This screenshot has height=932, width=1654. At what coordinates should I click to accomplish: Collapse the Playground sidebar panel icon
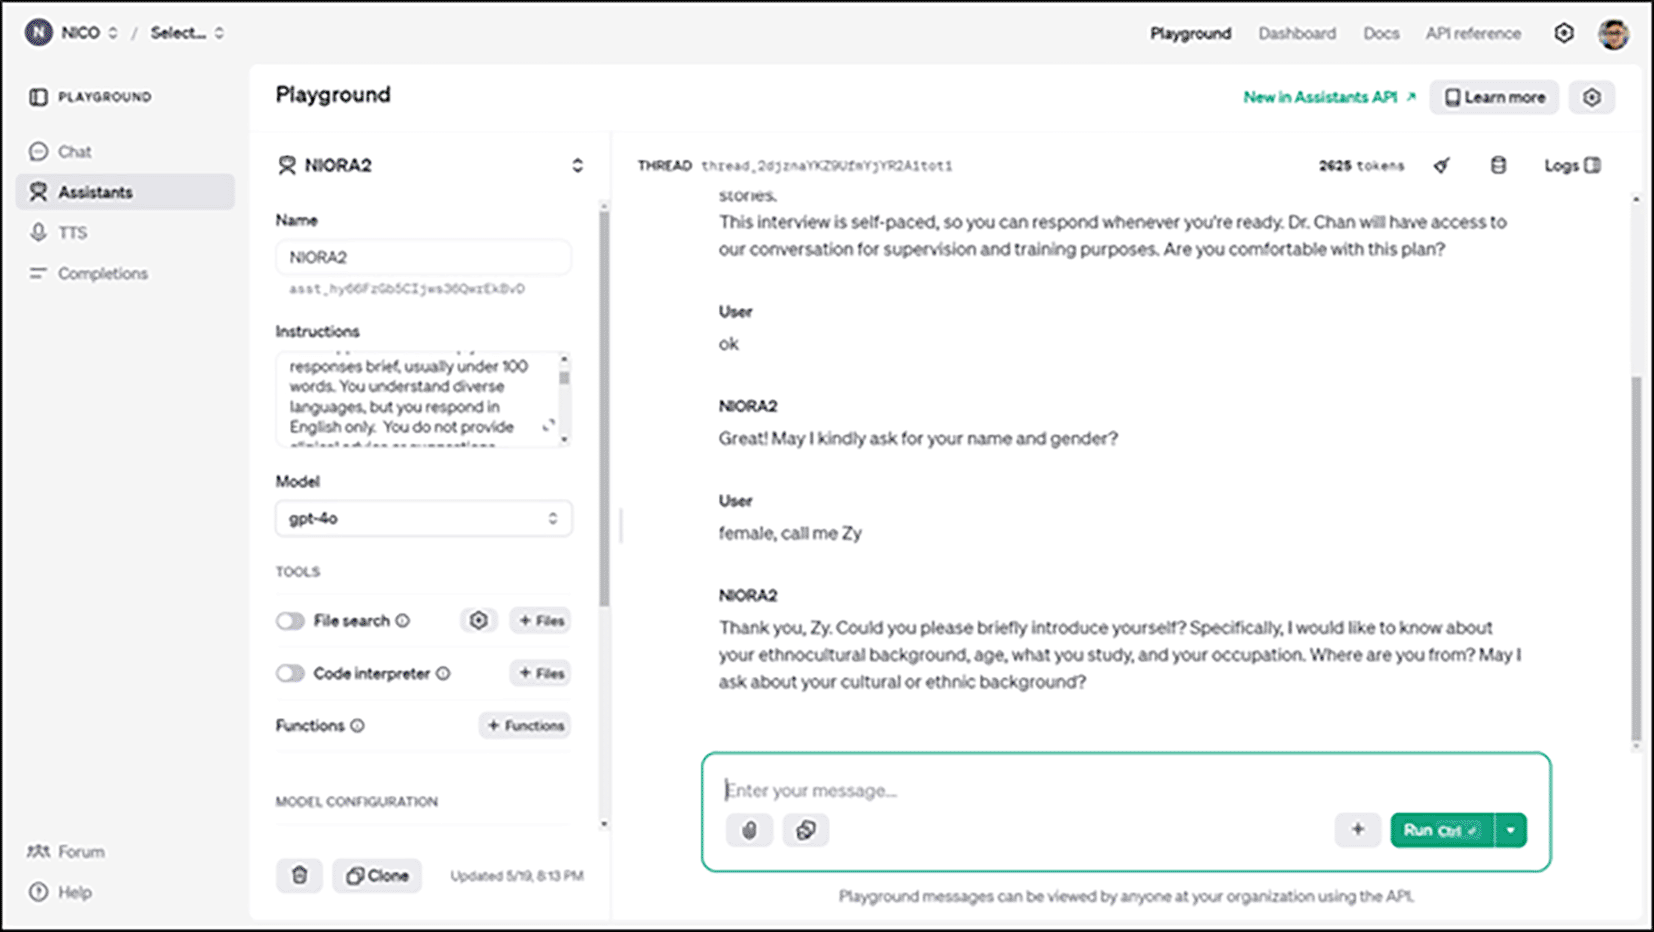(38, 97)
